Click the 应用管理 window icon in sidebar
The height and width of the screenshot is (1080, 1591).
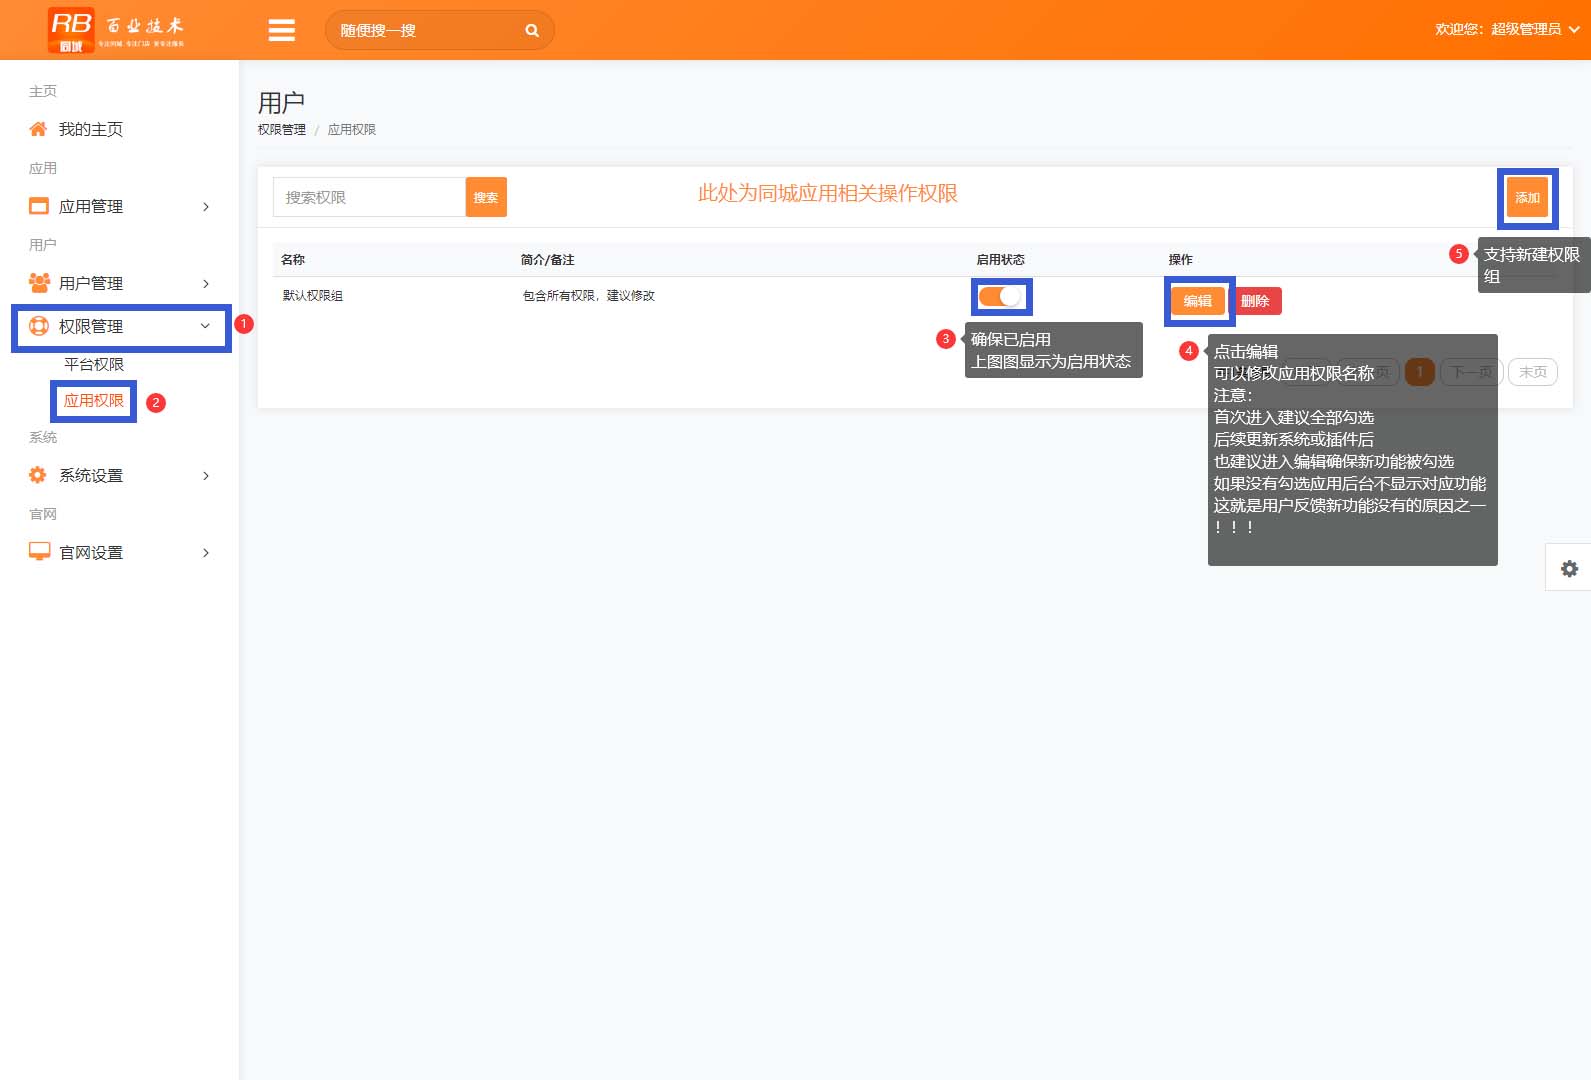(39, 206)
